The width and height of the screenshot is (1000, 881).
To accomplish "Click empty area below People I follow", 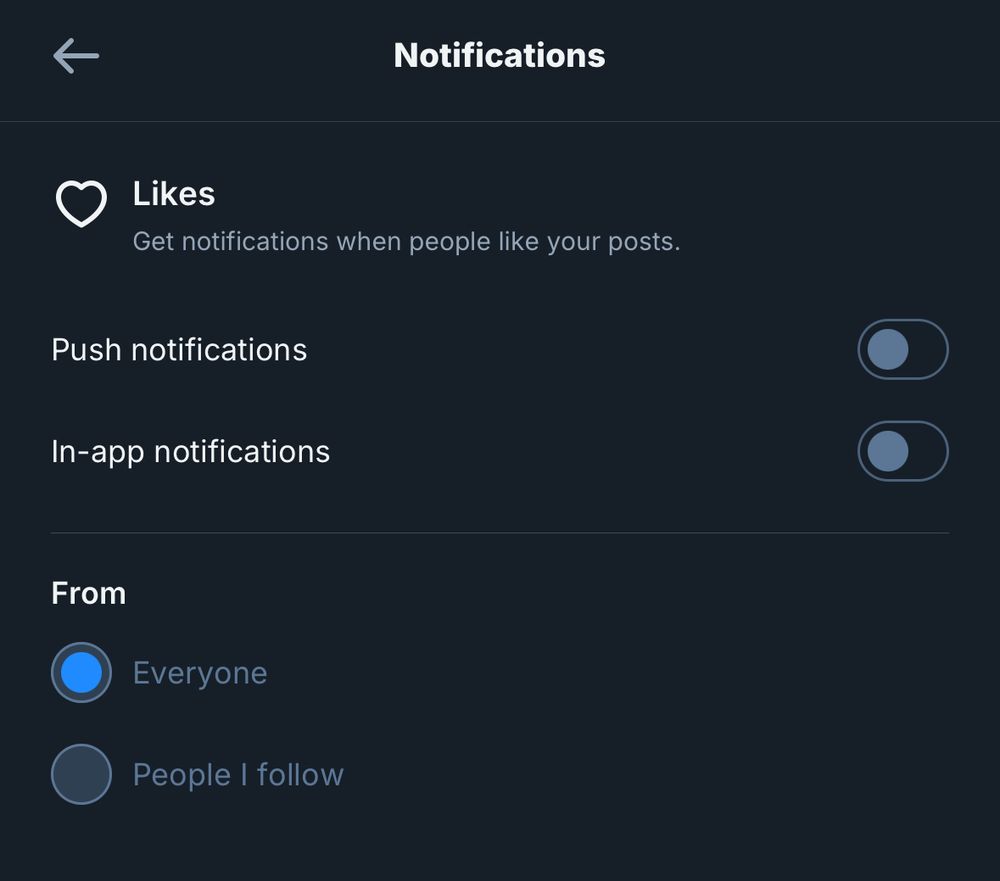I will [500, 843].
